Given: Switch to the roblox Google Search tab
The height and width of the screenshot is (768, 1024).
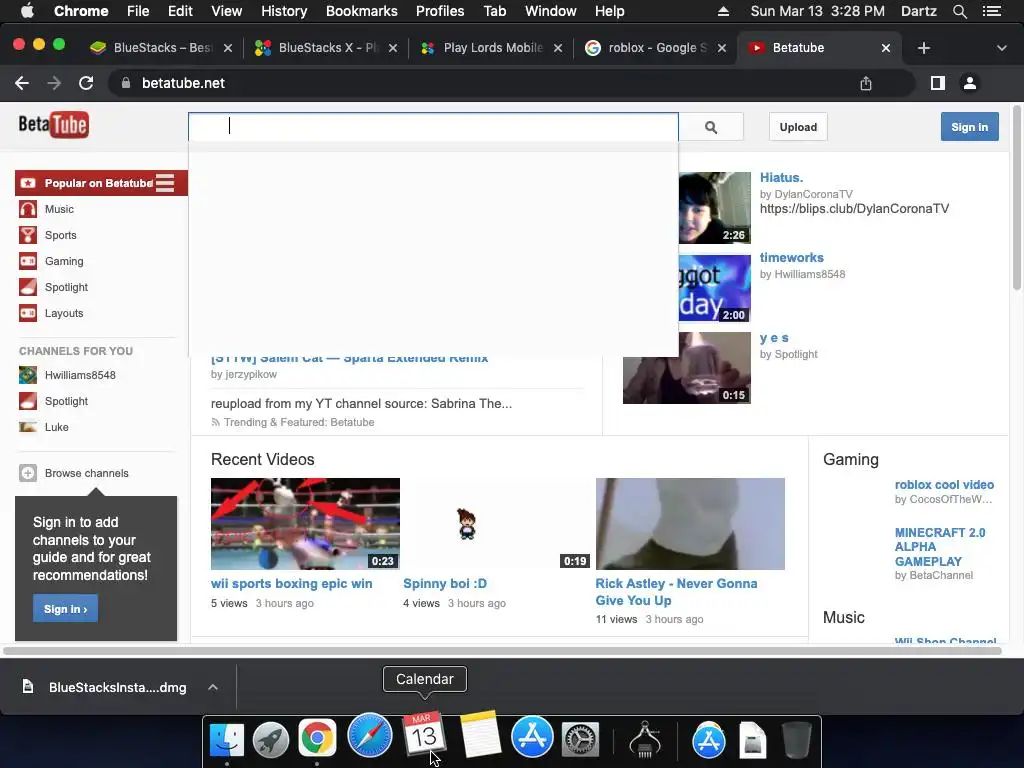Looking at the screenshot, I should (x=656, y=48).
